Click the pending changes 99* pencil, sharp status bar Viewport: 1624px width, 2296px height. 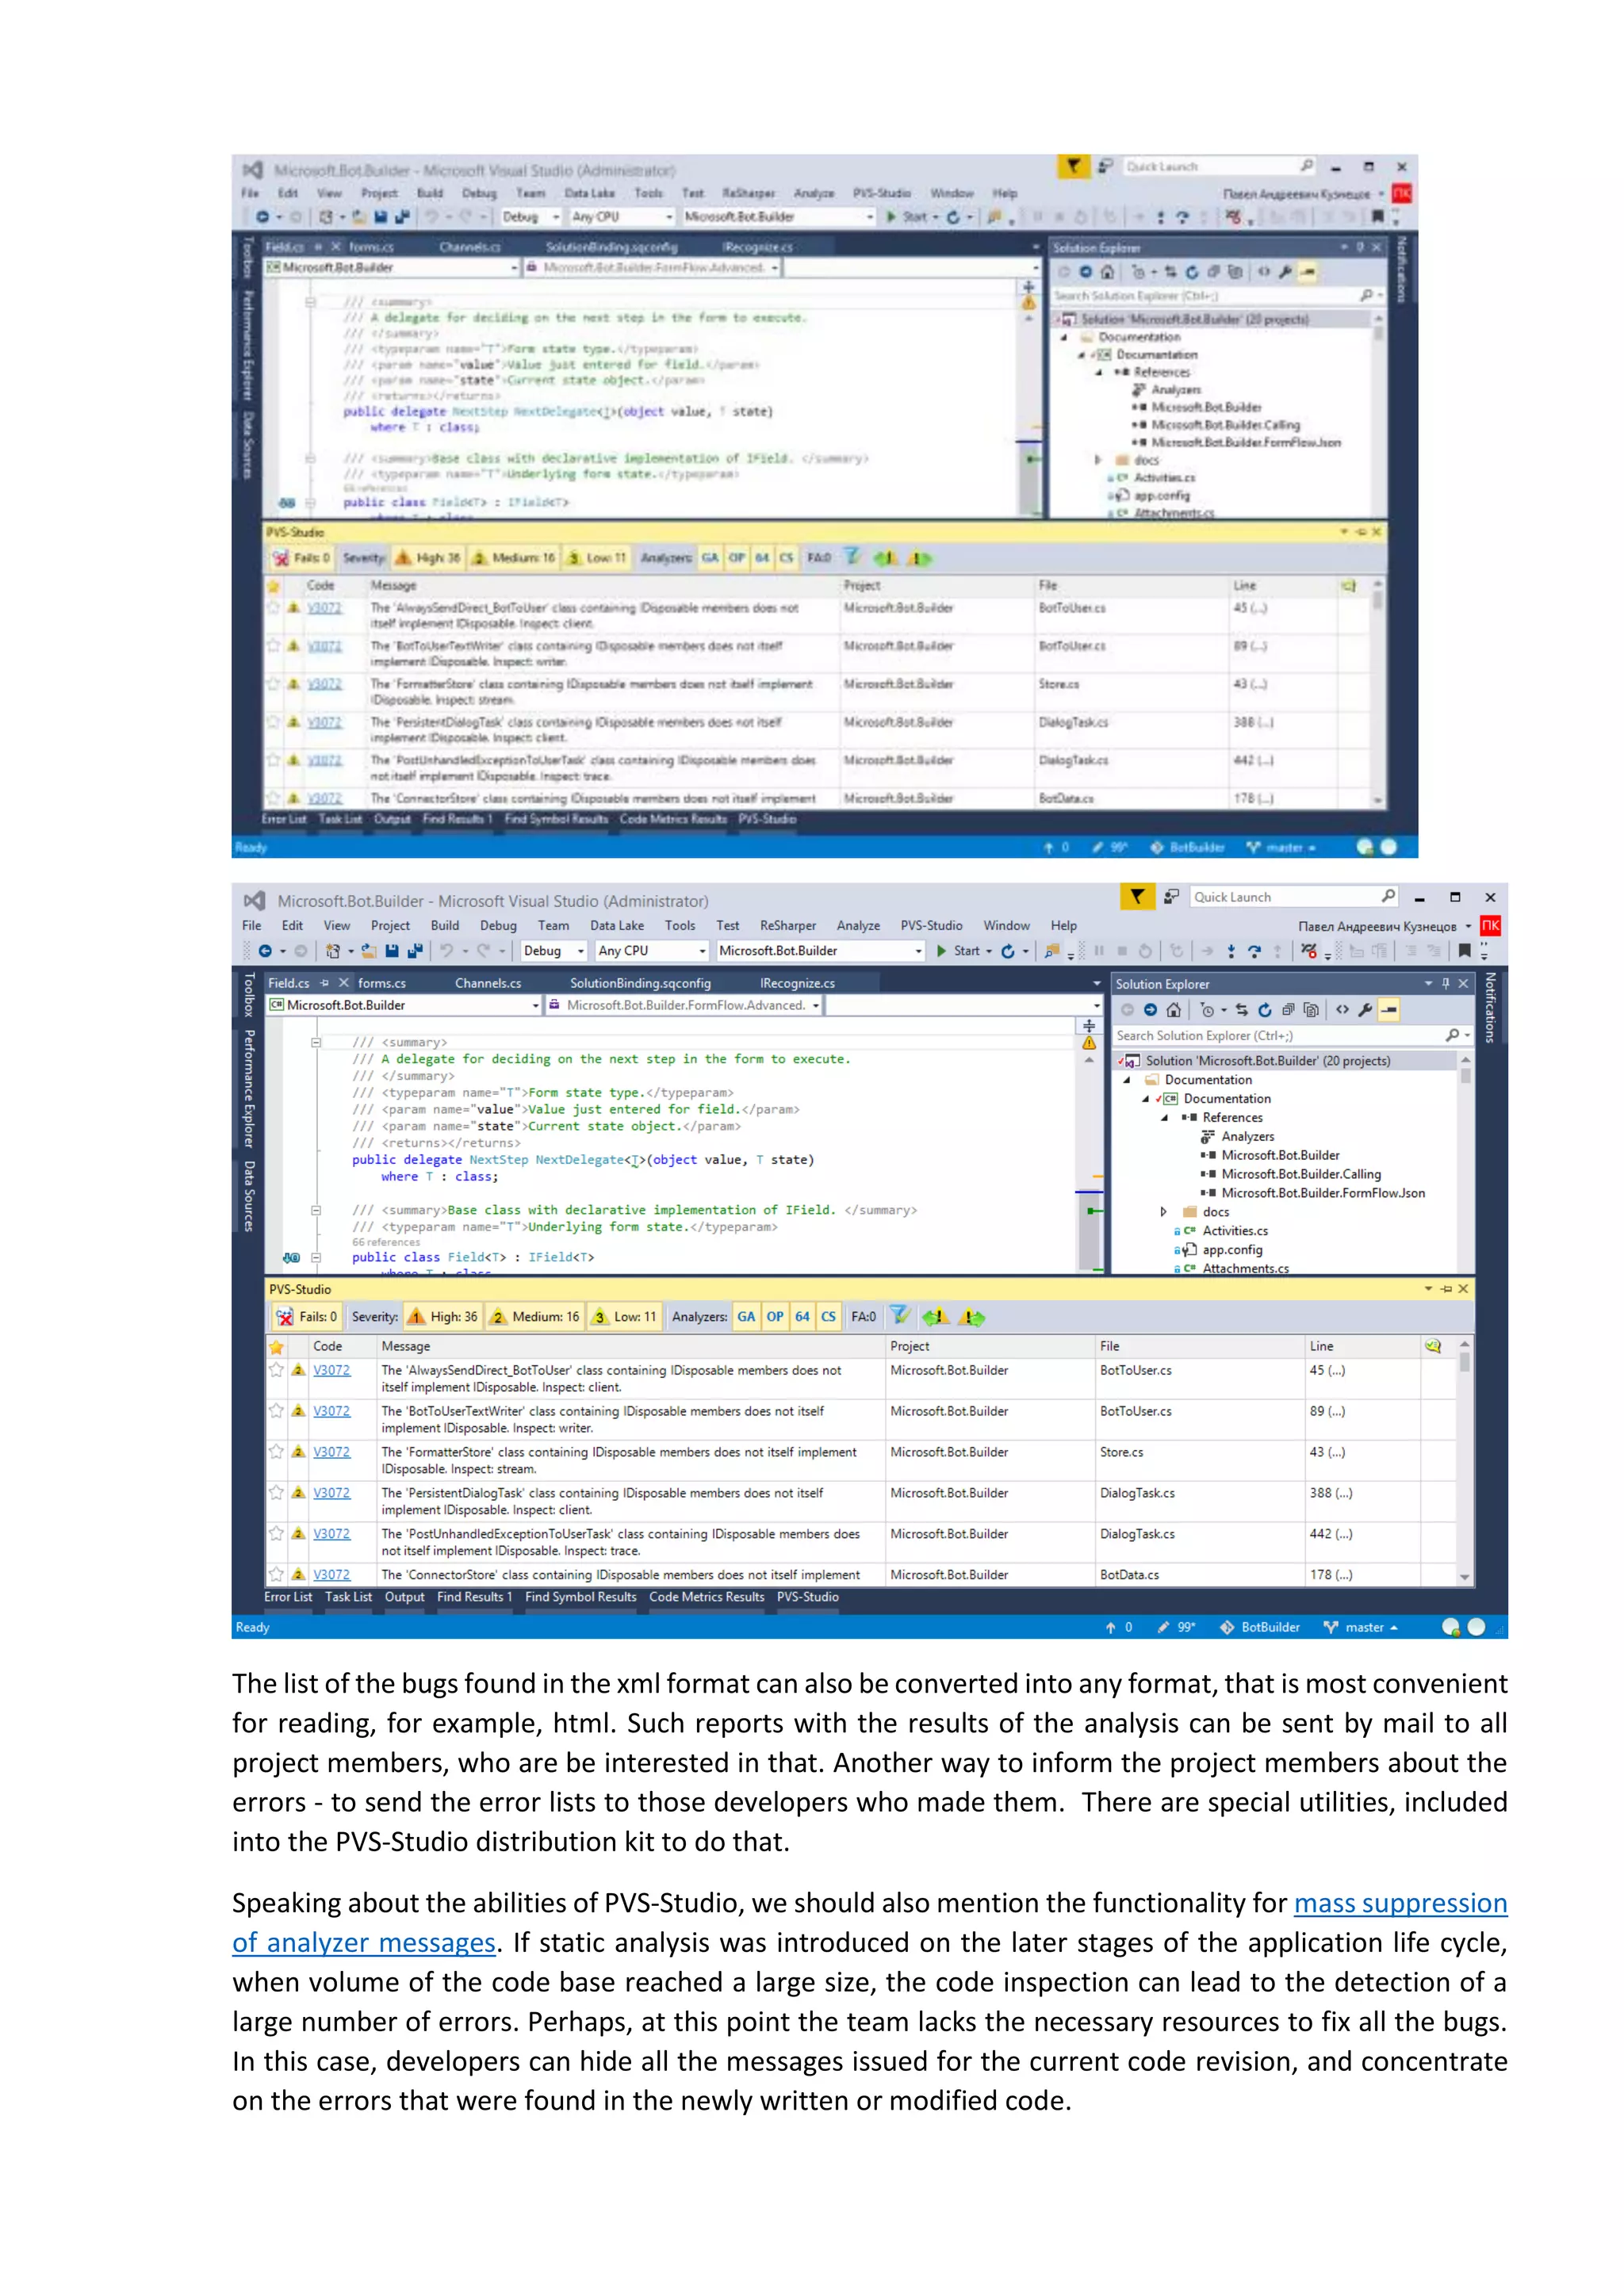point(1176,1627)
